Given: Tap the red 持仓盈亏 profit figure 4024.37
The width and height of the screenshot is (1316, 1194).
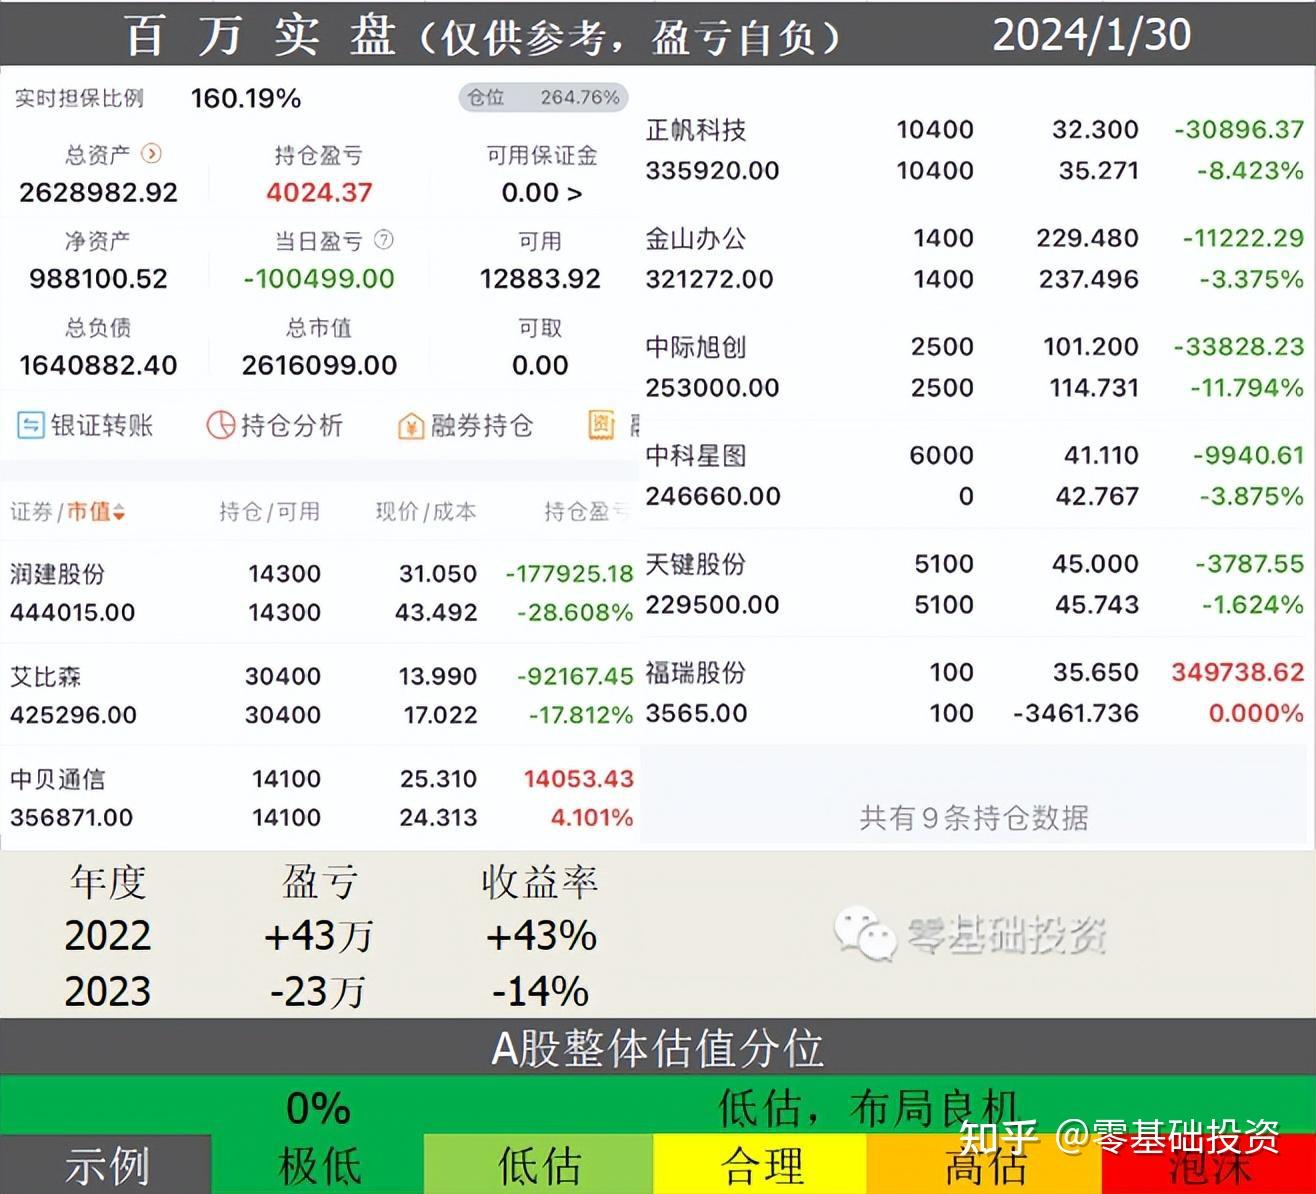Looking at the screenshot, I should 318,192.
